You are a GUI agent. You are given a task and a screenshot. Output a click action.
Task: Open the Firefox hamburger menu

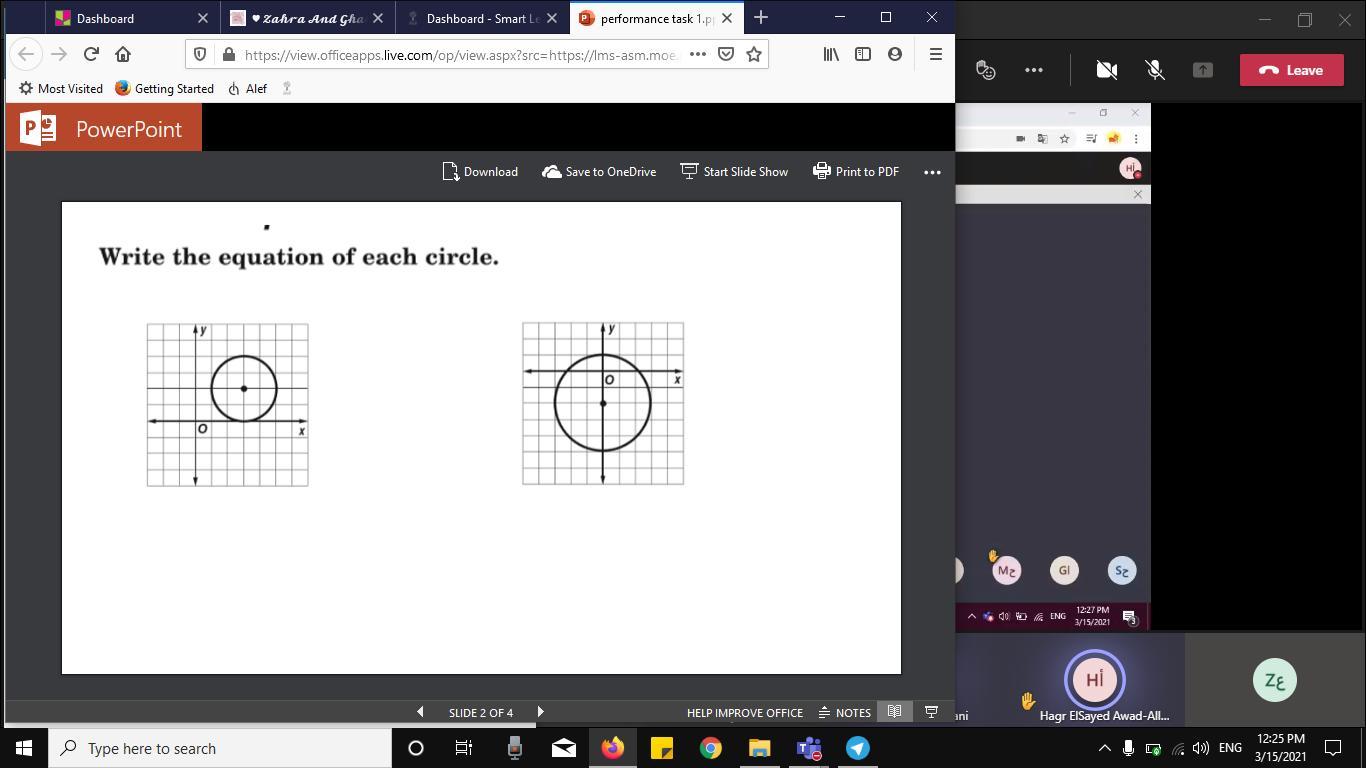[x=935, y=54]
